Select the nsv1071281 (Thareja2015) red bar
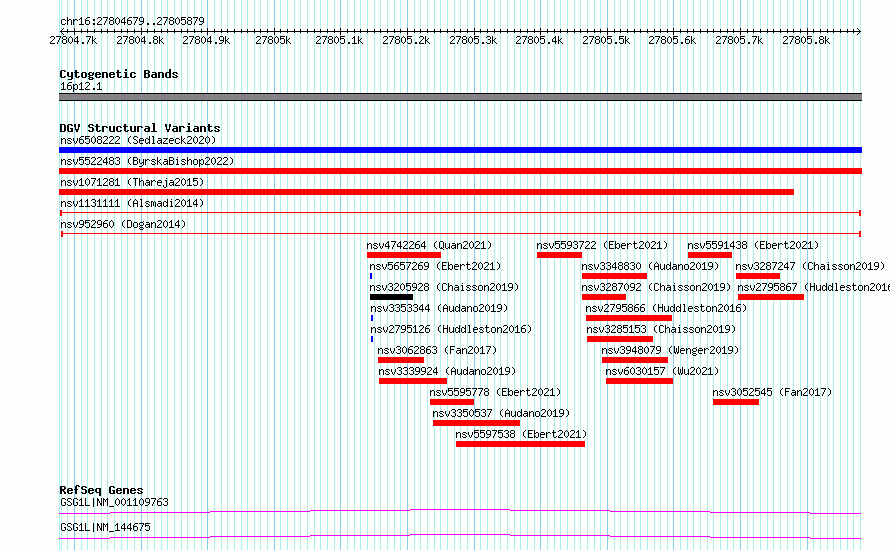This screenshot has height=550, width=890. coord(426,192)
